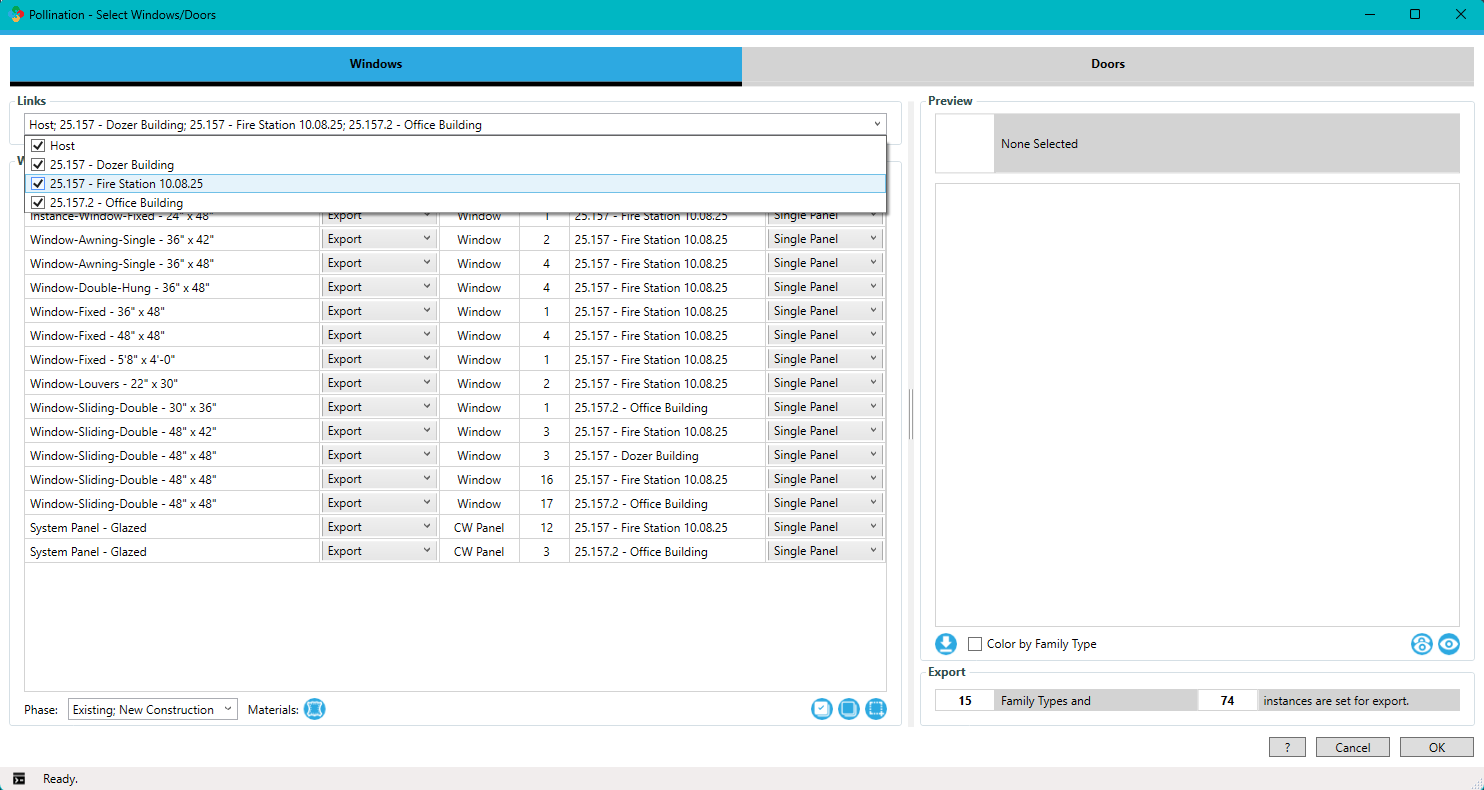Enable Color by Family Type checkbox

point(975,644)
